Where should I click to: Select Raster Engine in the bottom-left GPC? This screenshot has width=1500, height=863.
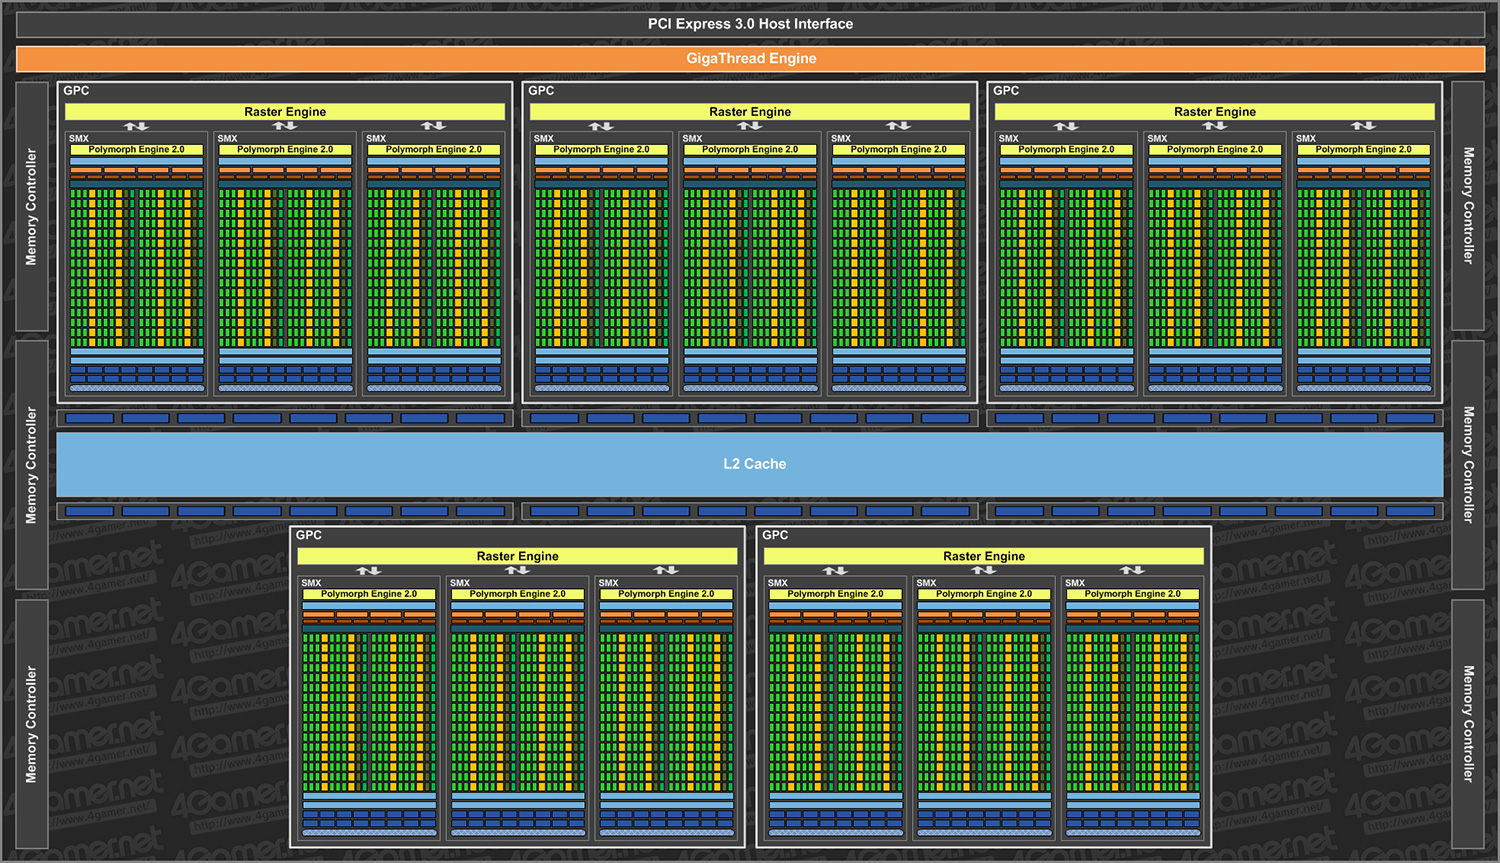coord(517,556)
